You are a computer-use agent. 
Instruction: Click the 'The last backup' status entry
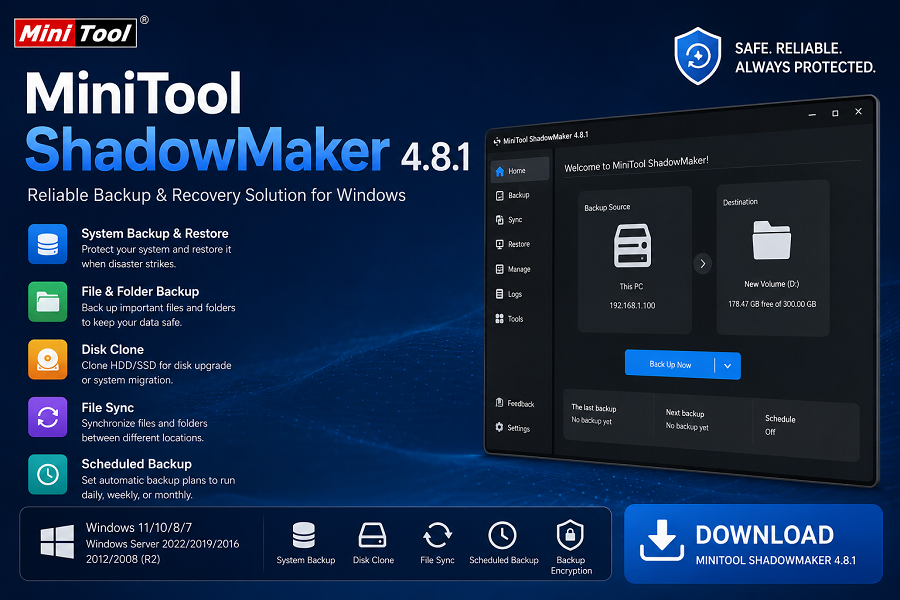[x=593, y=414]
